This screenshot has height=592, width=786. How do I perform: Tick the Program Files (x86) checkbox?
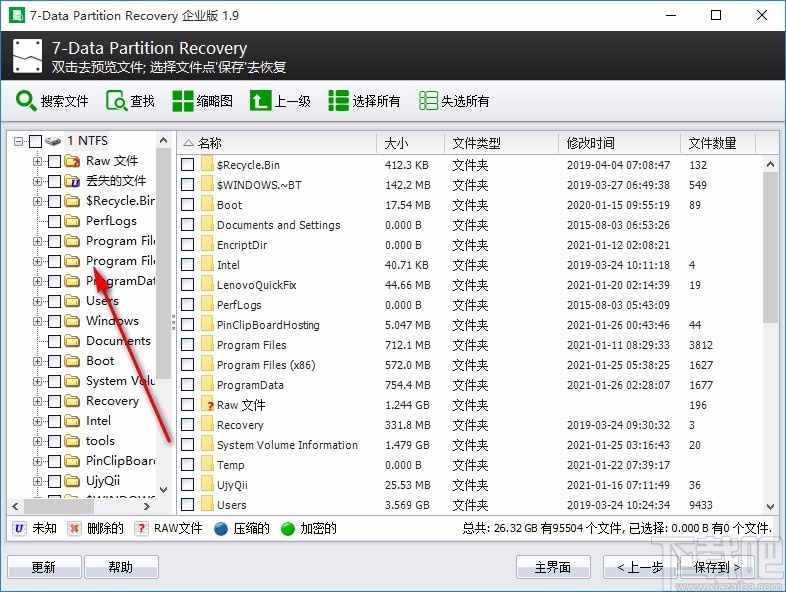pos(187,364)
